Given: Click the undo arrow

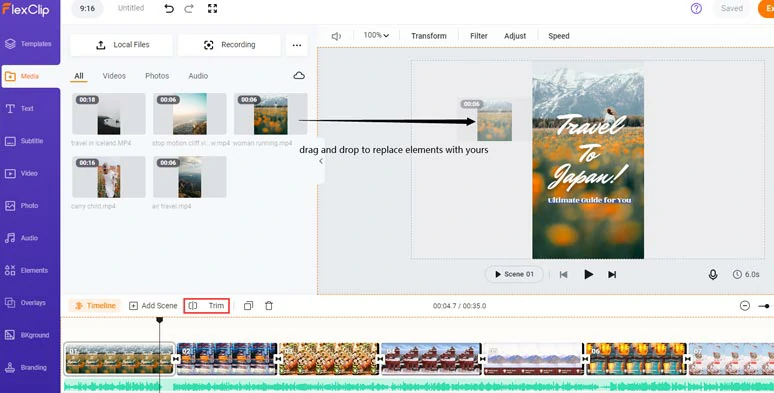Looking at the screenshot, I should tap(169, 8).
